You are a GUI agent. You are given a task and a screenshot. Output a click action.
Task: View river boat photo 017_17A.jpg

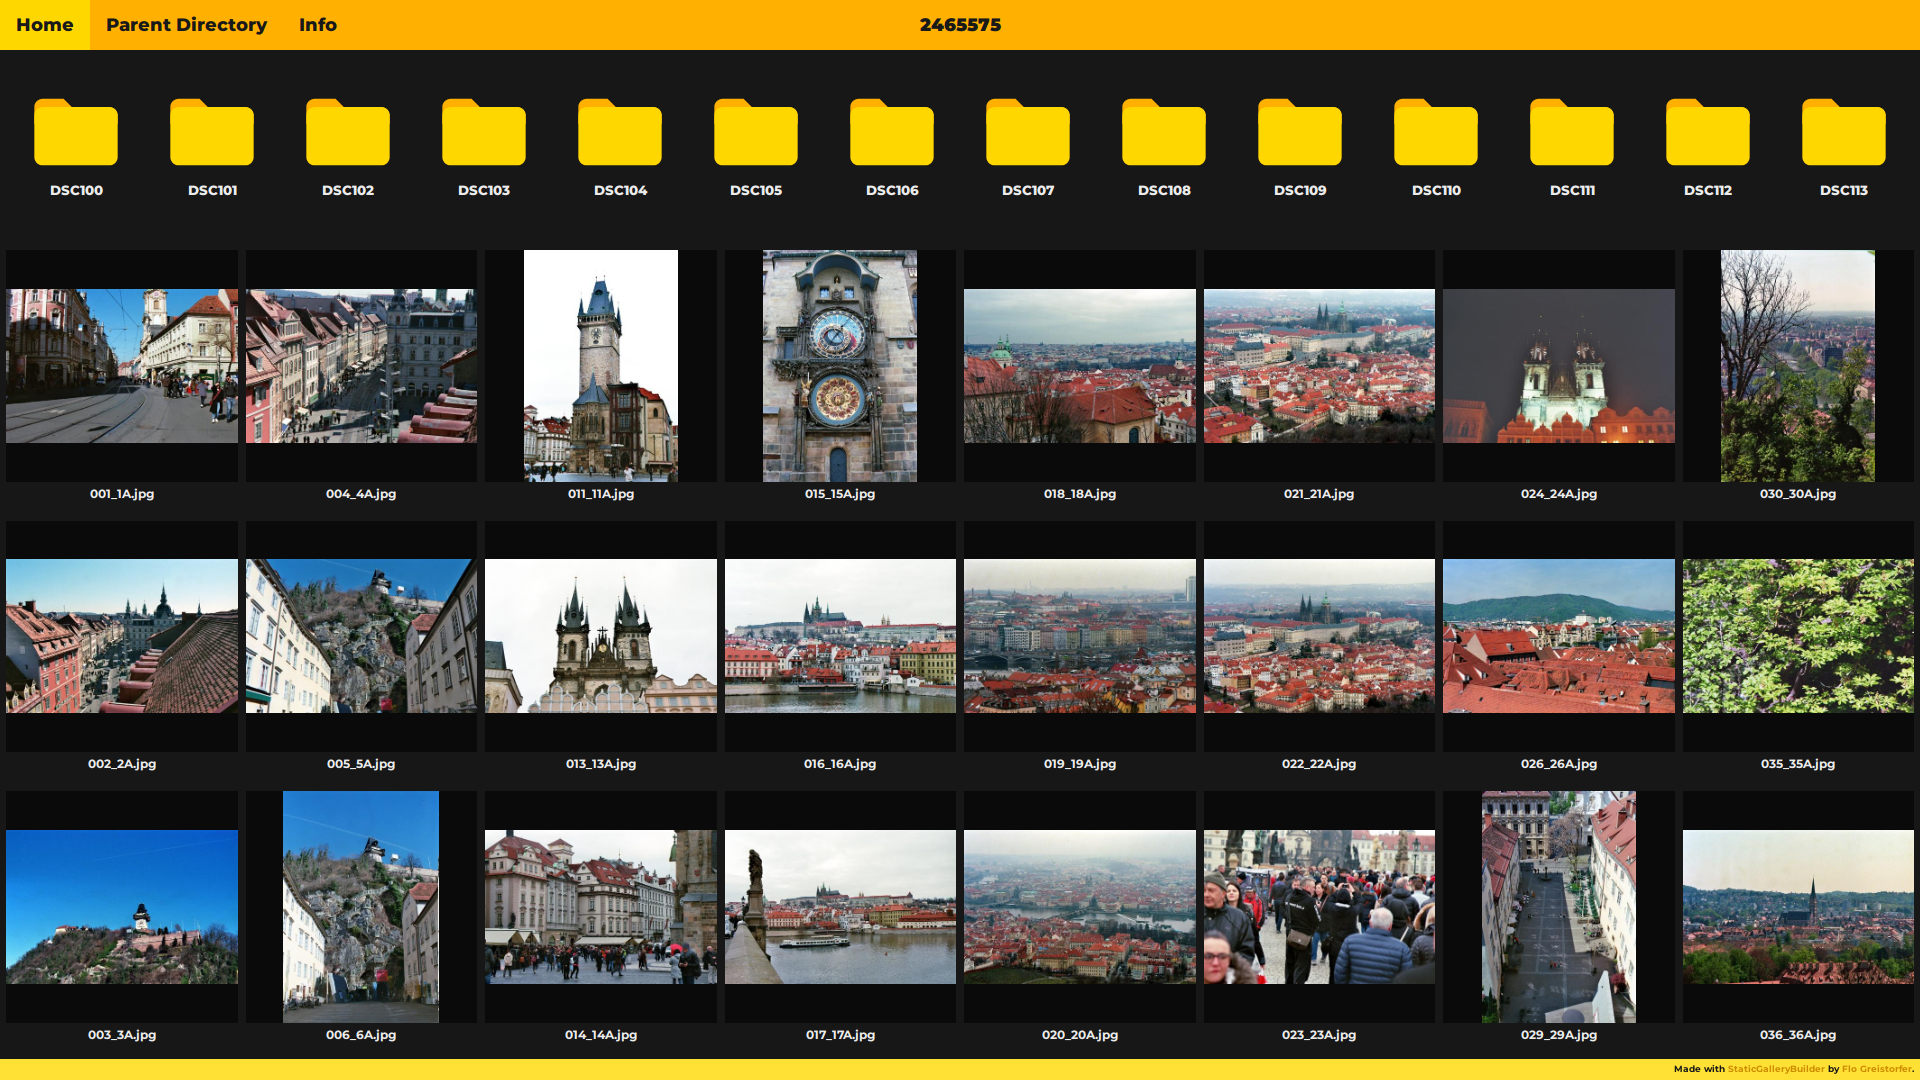click(840, 907)
